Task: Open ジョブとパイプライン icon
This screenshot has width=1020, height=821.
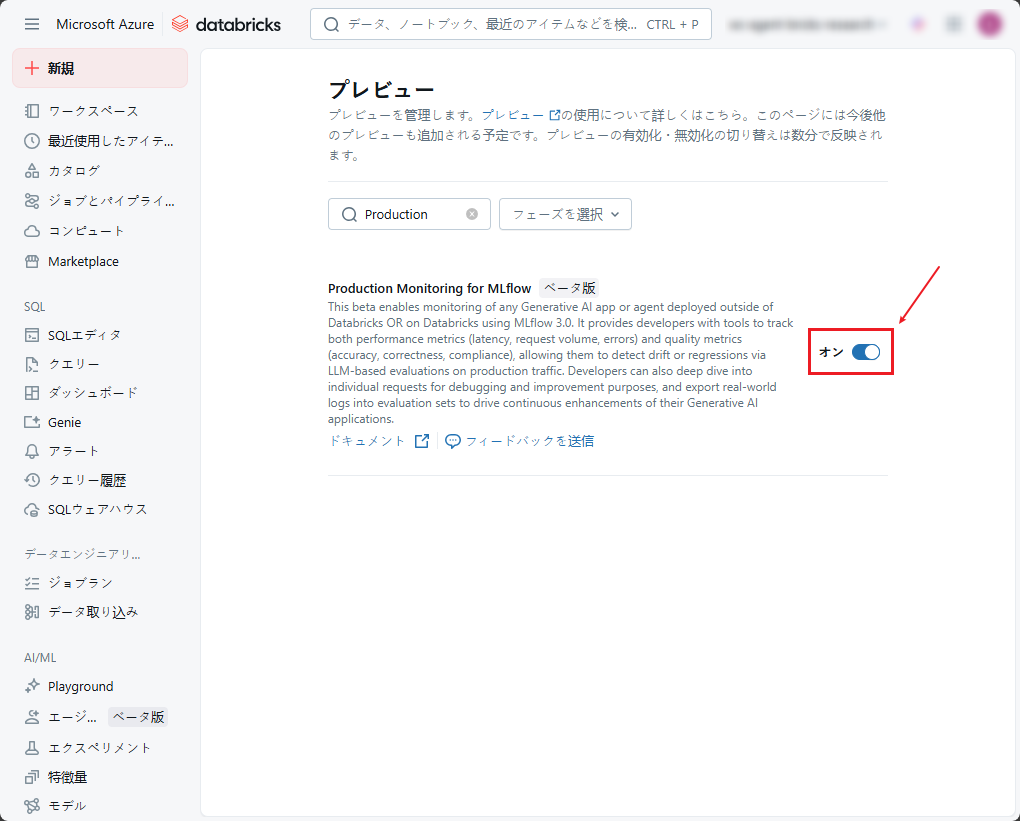Action: (32, 201)
